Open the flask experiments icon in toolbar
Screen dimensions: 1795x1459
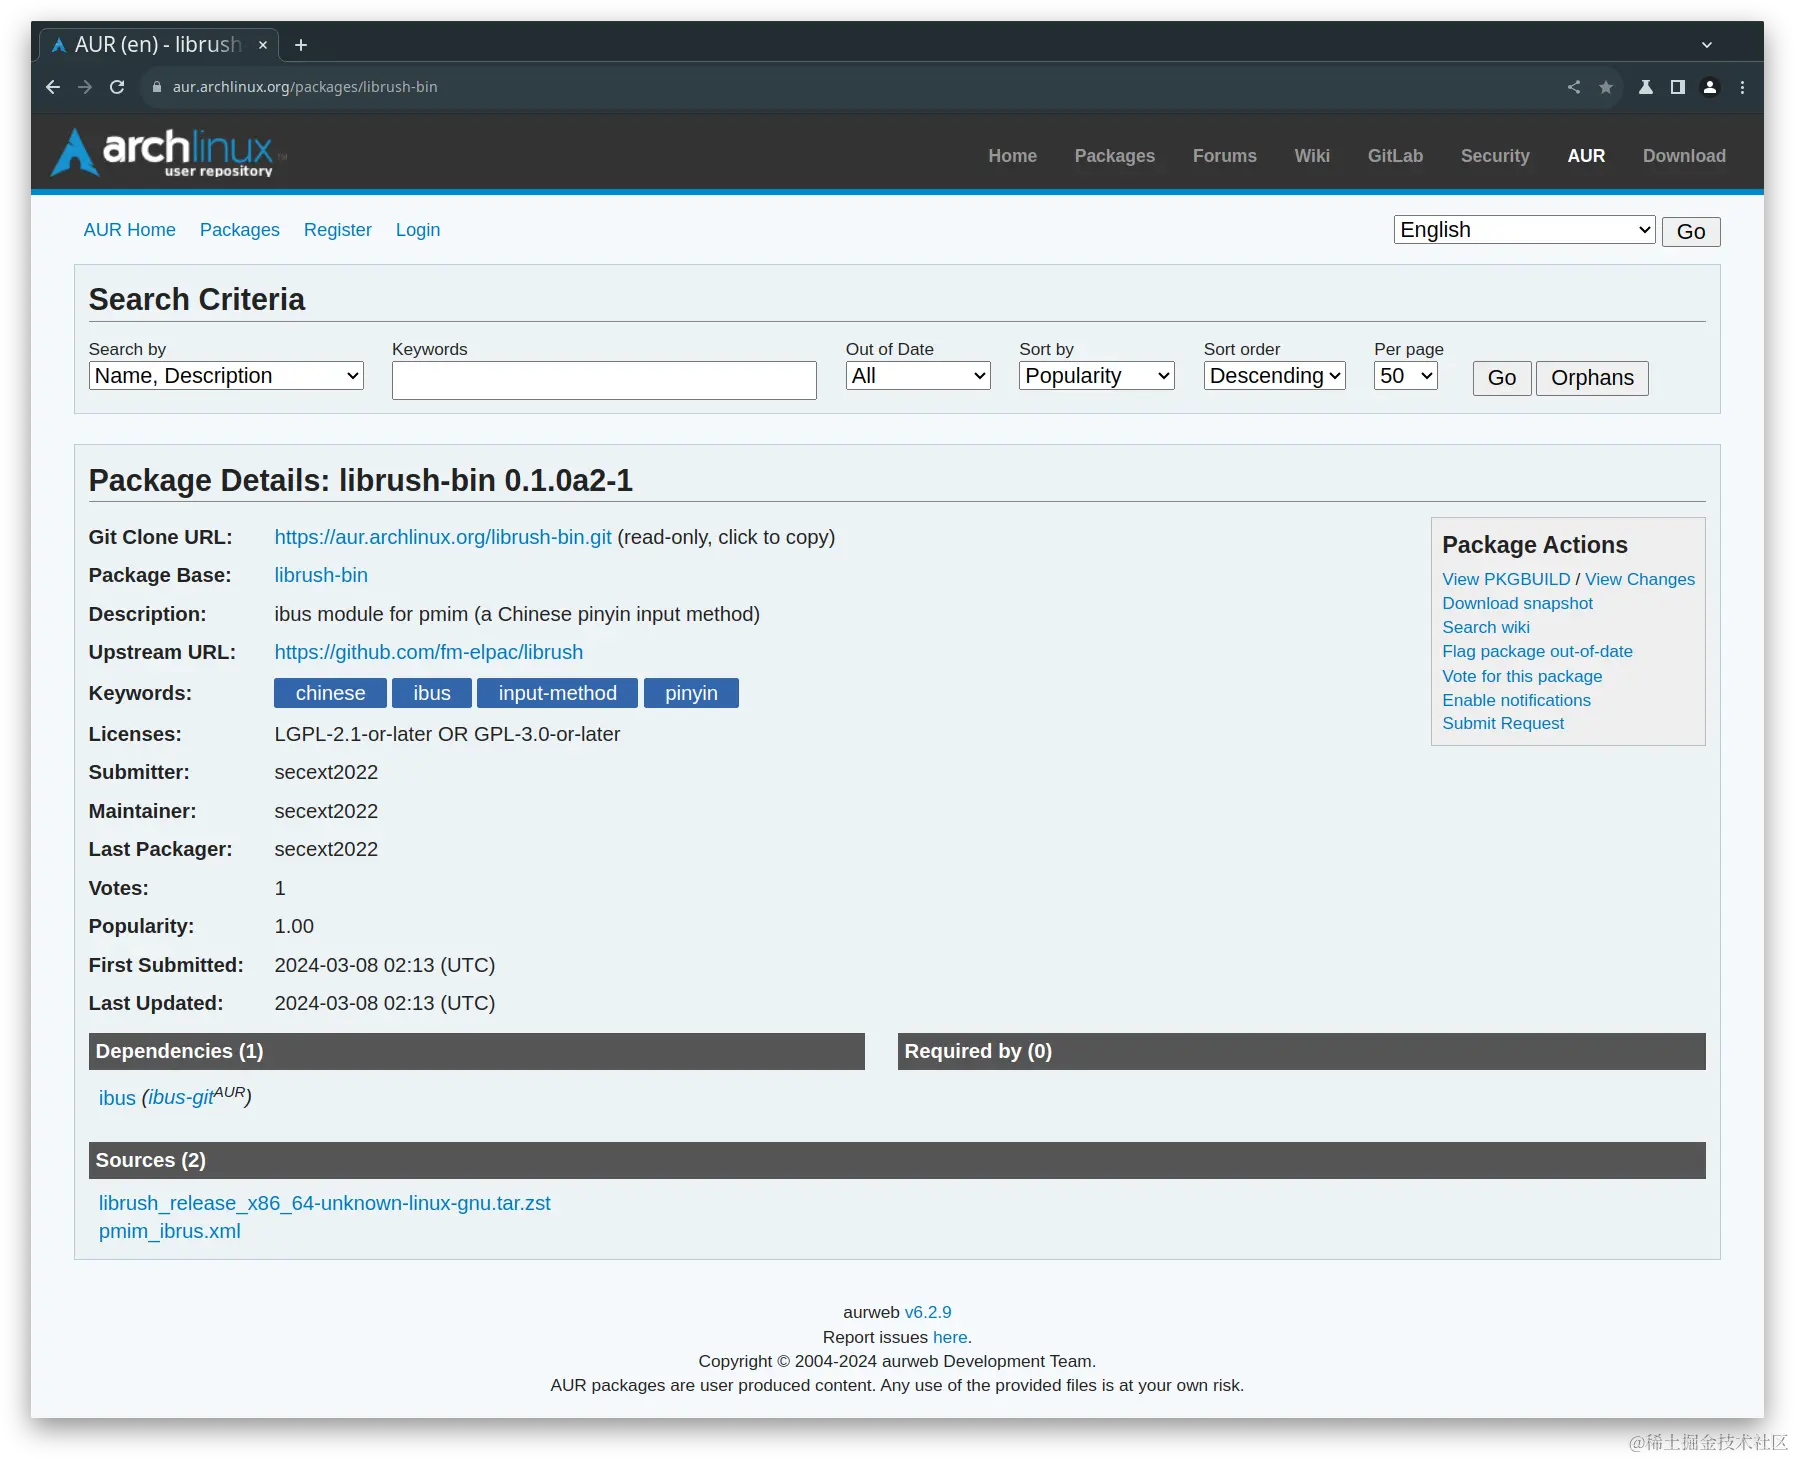tap(1645, 87)
